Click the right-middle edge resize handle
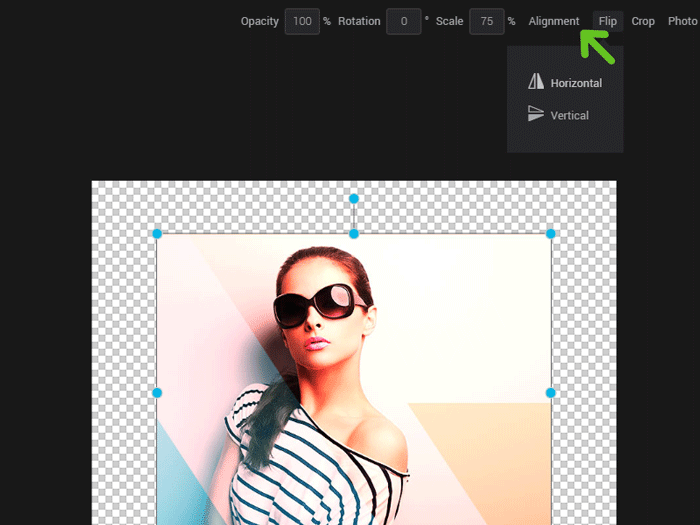This screenshot has height=525, width=700. click(550, 393)
